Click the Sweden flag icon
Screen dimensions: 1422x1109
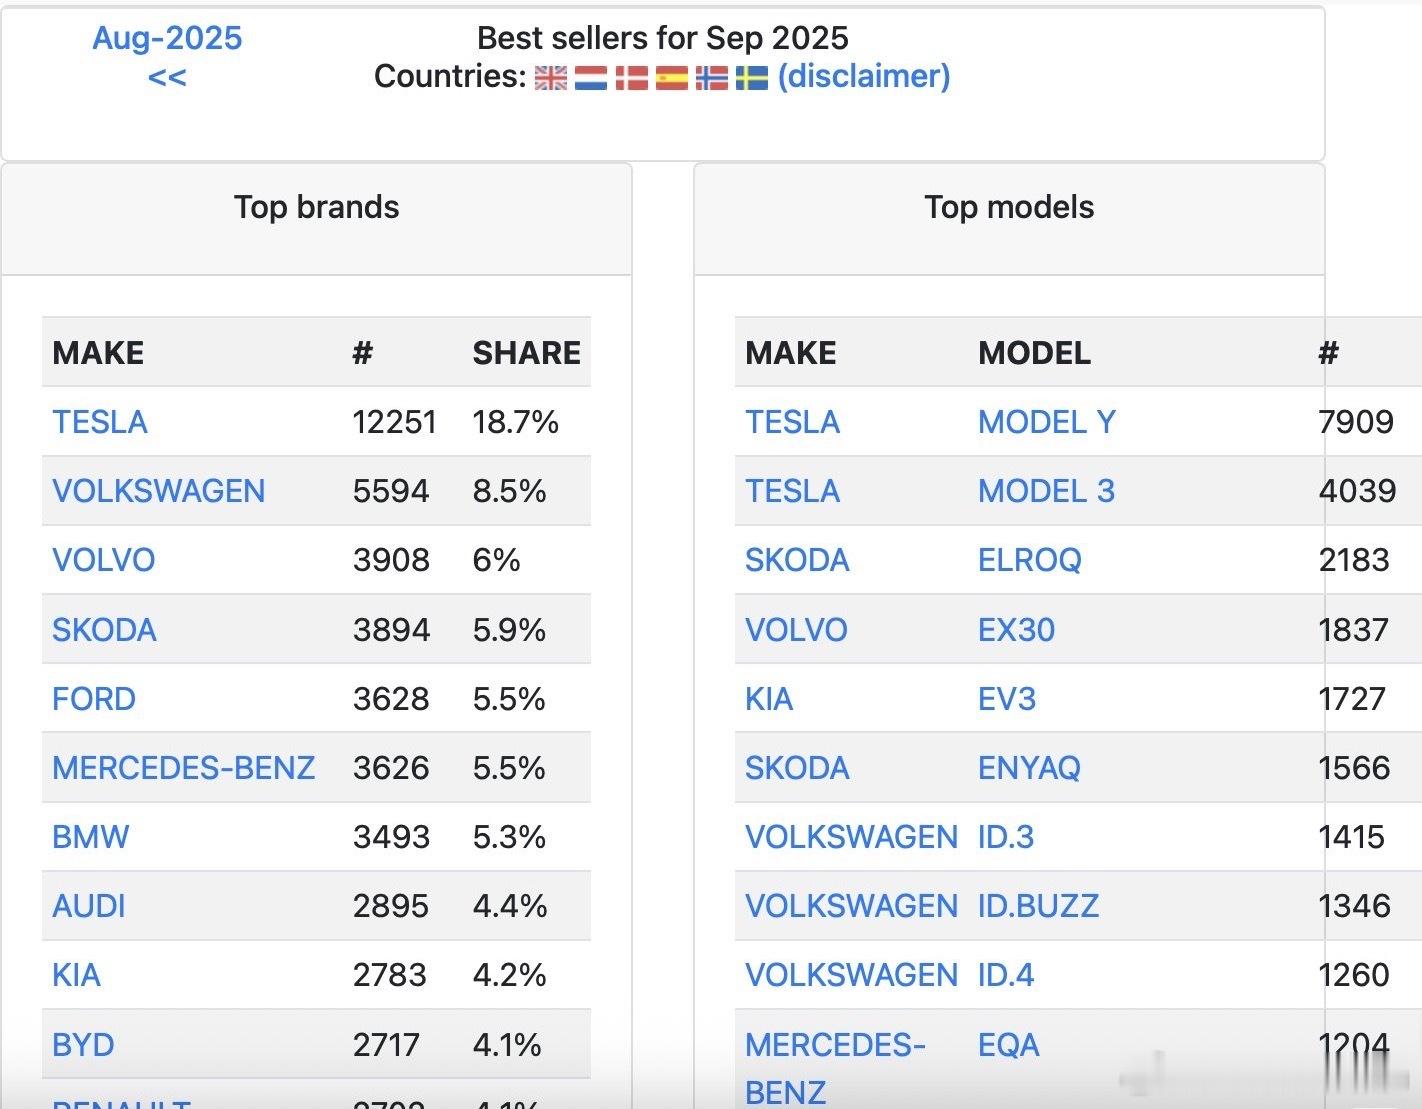click(x=752, y=78)
